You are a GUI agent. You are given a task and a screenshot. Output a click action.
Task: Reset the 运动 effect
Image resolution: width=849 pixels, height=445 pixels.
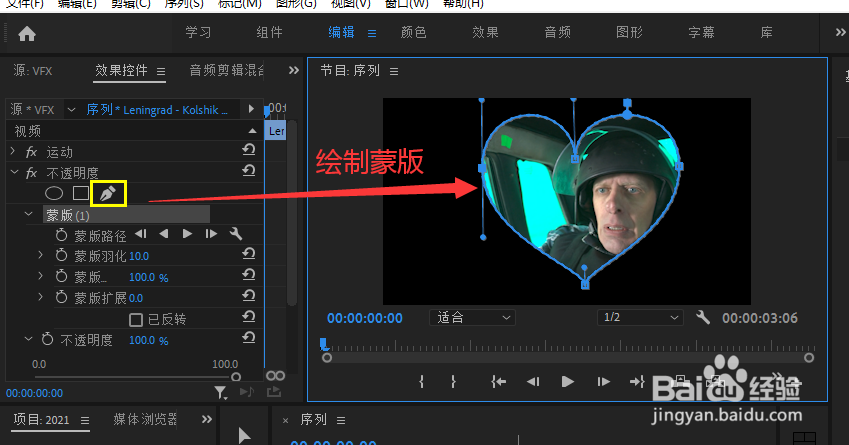[249, 150]
